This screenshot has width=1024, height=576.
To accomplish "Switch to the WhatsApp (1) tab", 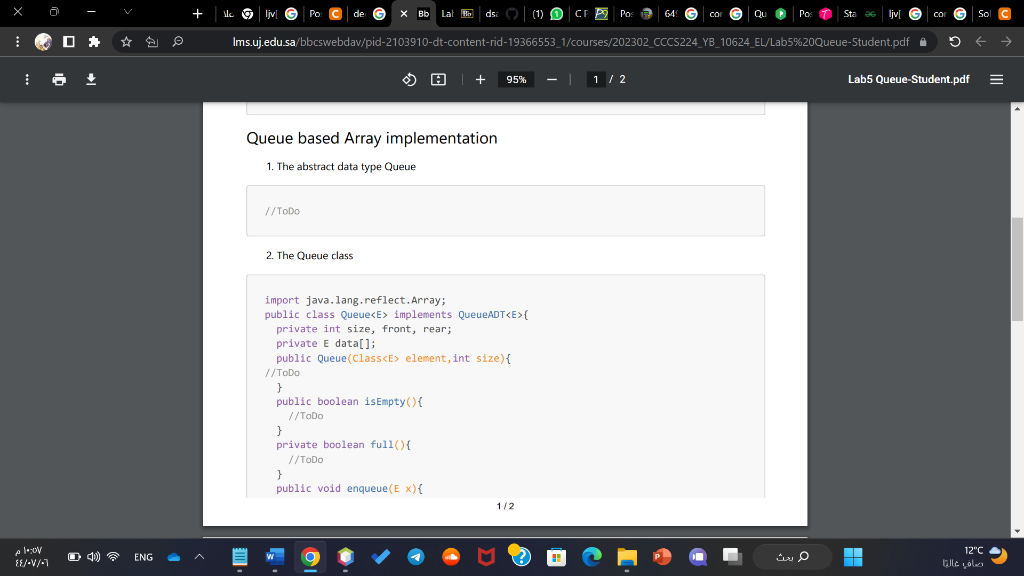I will tap(547, 13).
